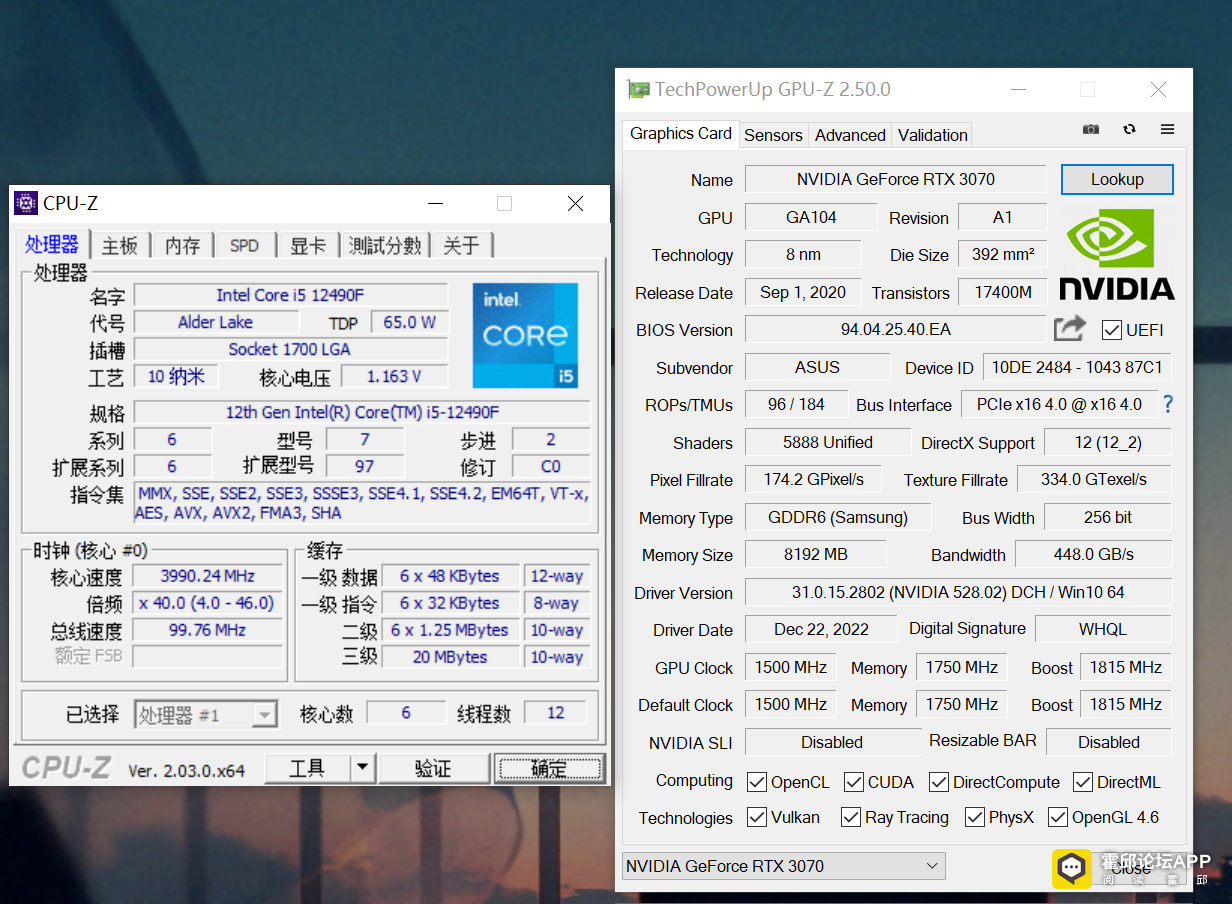Viewport: 1232px width, 904px height.
Task: Open the 主板 tab in CPU-Z
Action: pyautogui.click(x=120, y=246)
